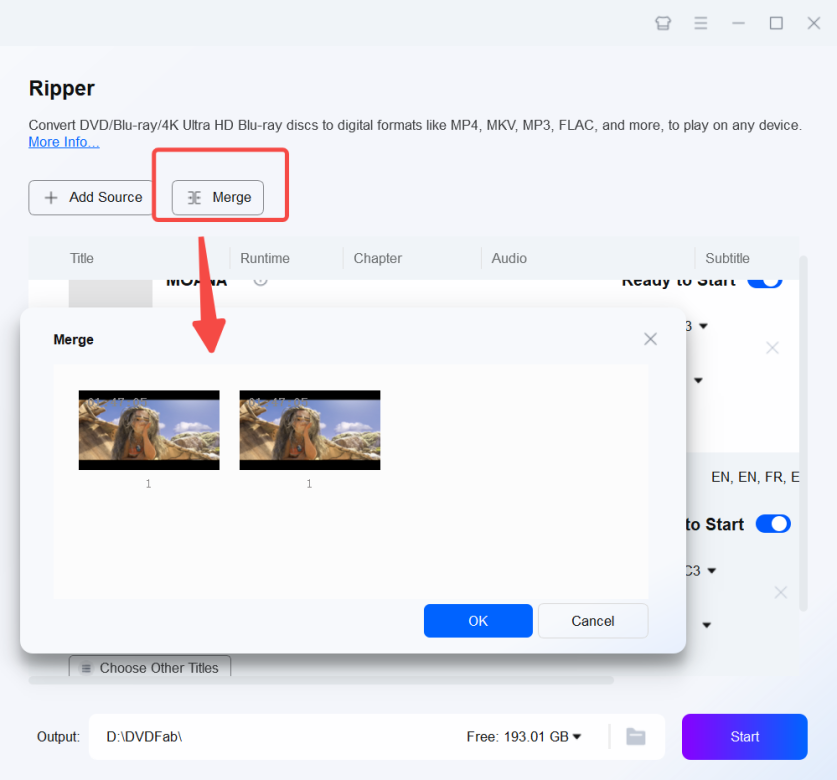The height and width of the screenshot is (780, 837).
Task: Open the output folder icon
Action: click(636, 737)
